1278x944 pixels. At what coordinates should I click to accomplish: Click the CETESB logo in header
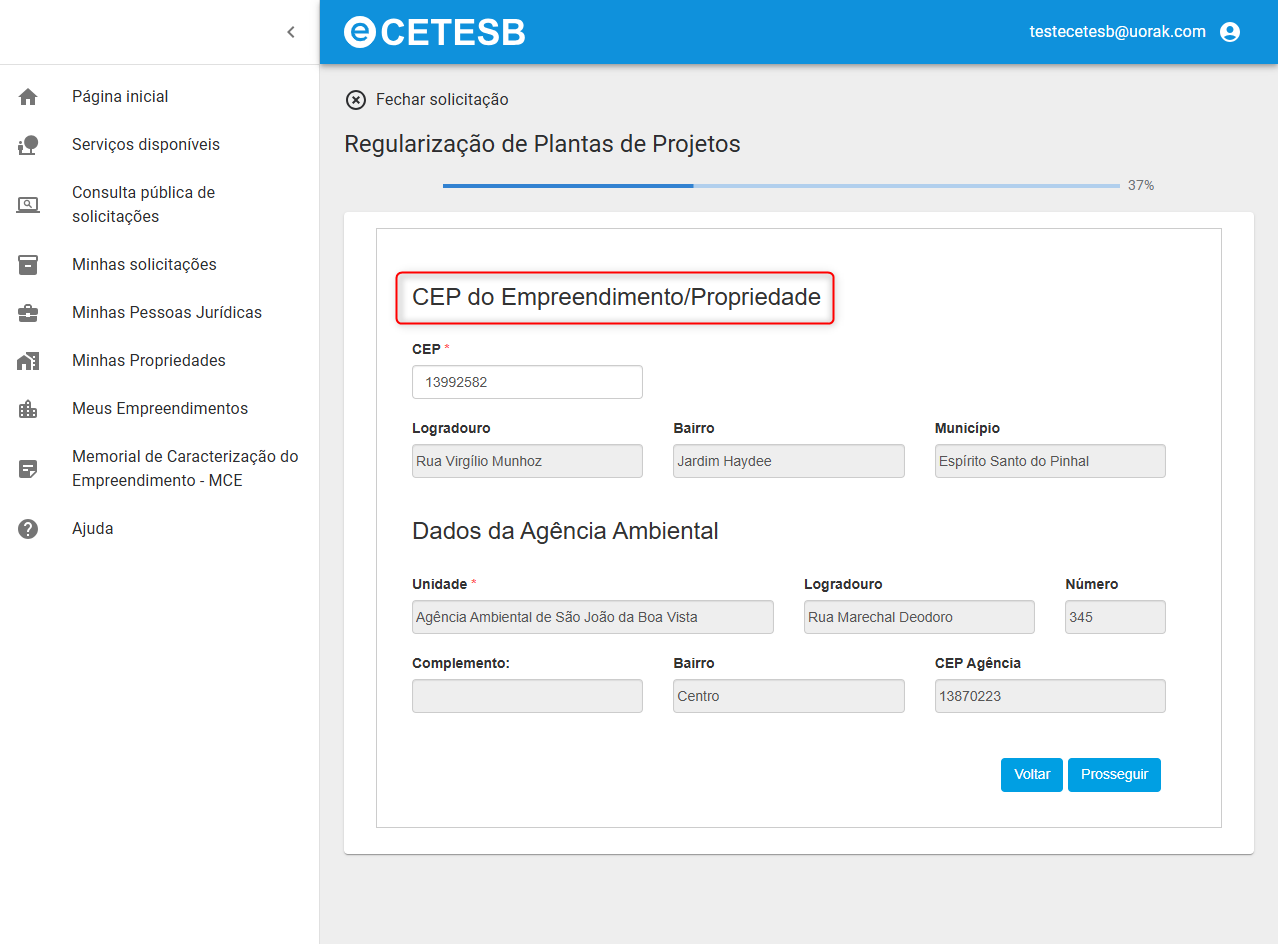pyautogui.click(x=435, y=32)
